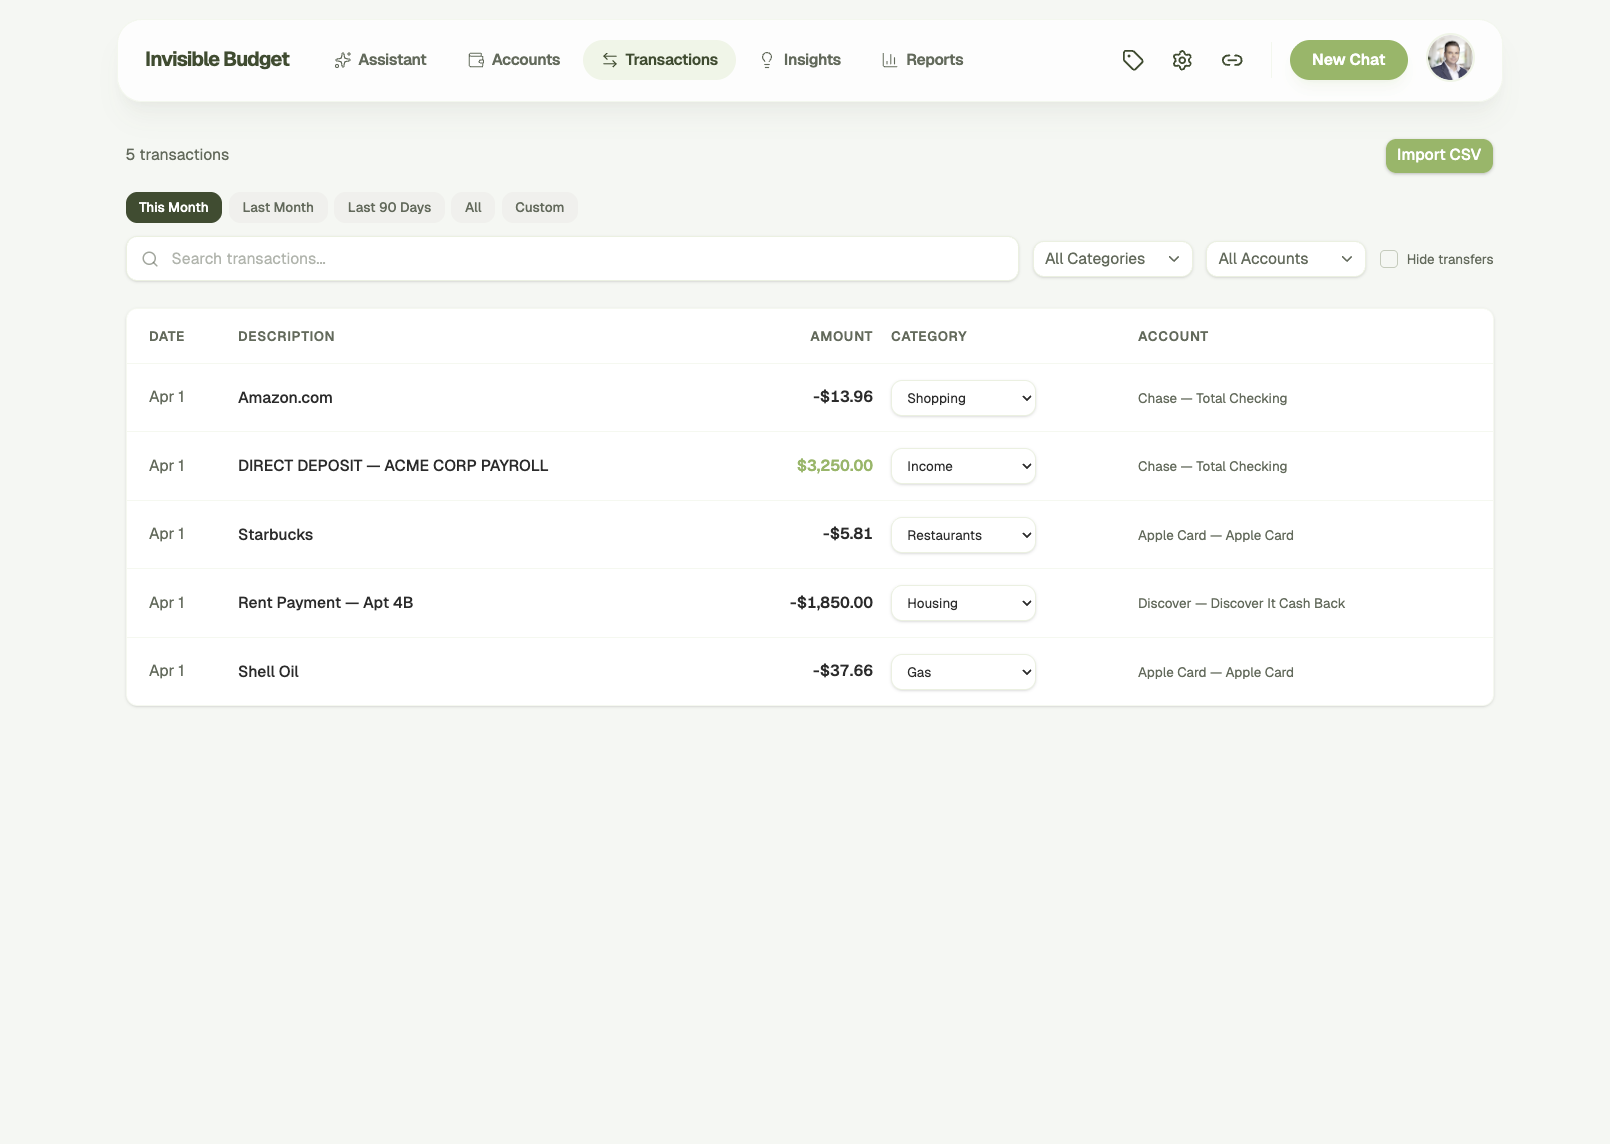Toggle the This Month filter
The height and width of the screenshot is (1144, 1610).
click(x=173, y=207)
